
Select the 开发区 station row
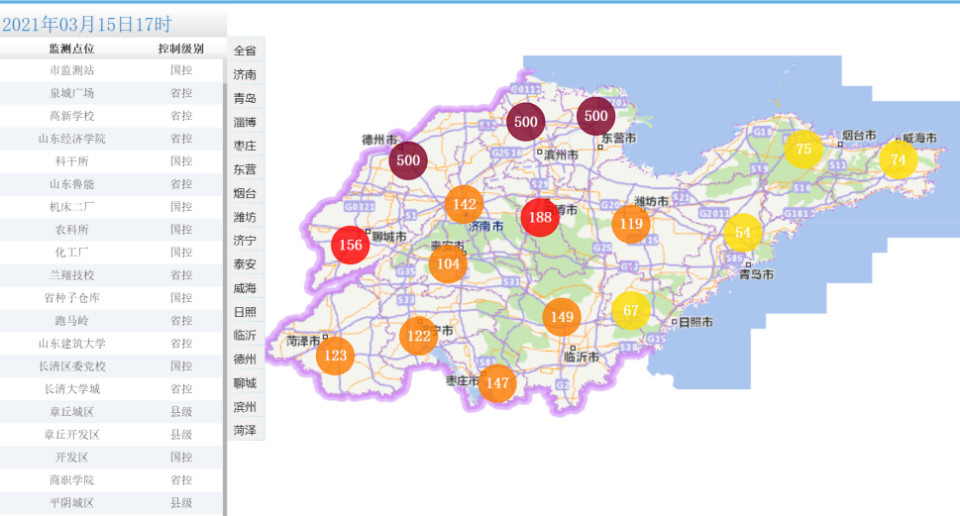[111, 457]
